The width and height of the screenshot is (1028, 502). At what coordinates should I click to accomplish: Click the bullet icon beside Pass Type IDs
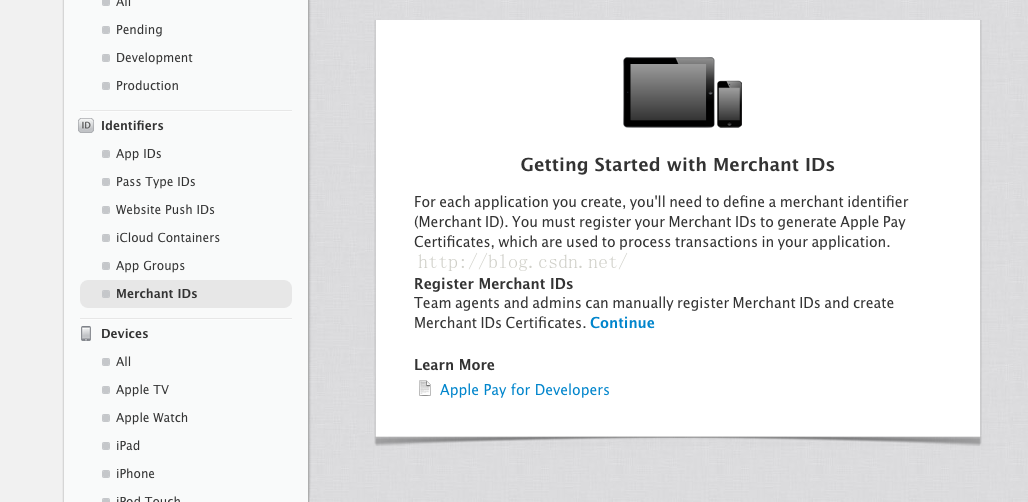point(106,182)
